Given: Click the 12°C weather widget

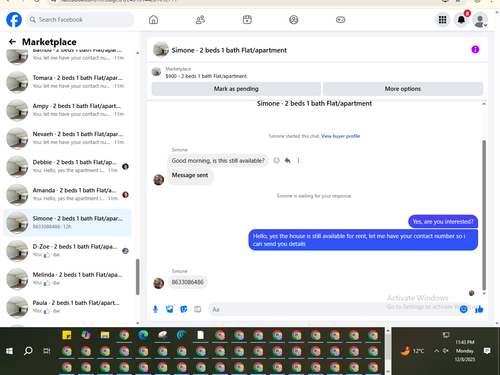Looking at the screenshot, I should [x=413, y=351].
